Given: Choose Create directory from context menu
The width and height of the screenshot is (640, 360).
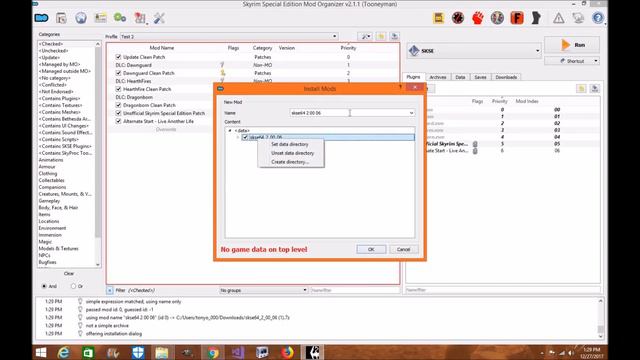Looking at the screenshot, I should point(291,162).
